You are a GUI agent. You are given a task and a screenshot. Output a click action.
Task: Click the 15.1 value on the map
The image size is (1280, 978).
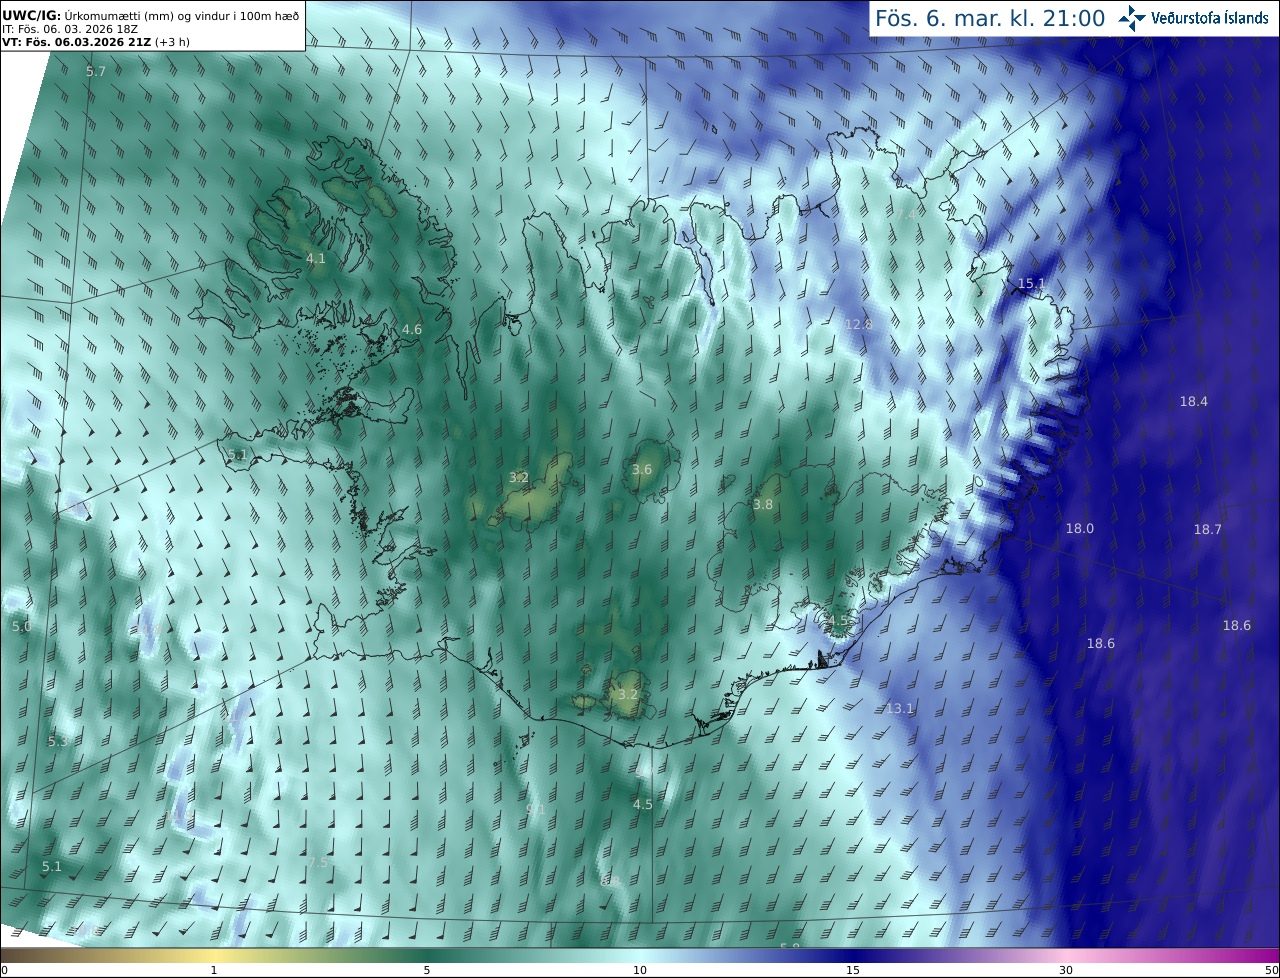click(1031, 284)
